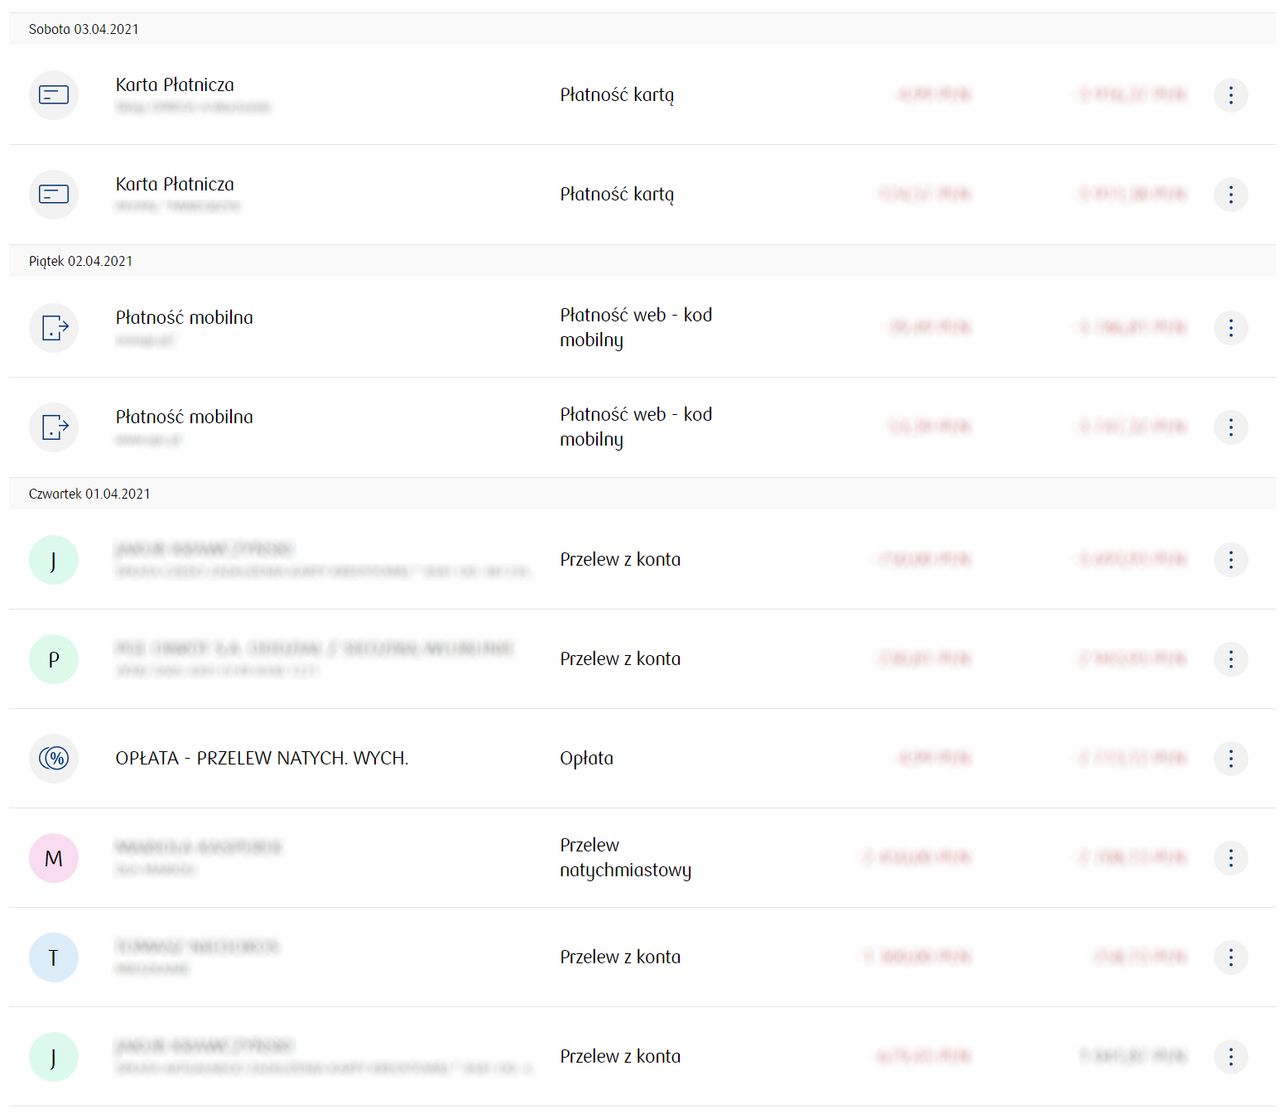The width and height of the screenshot is (1280, 1114).
Task: Click card icon of second Karta Płatnicza transaction
Action: click(54, 194)
